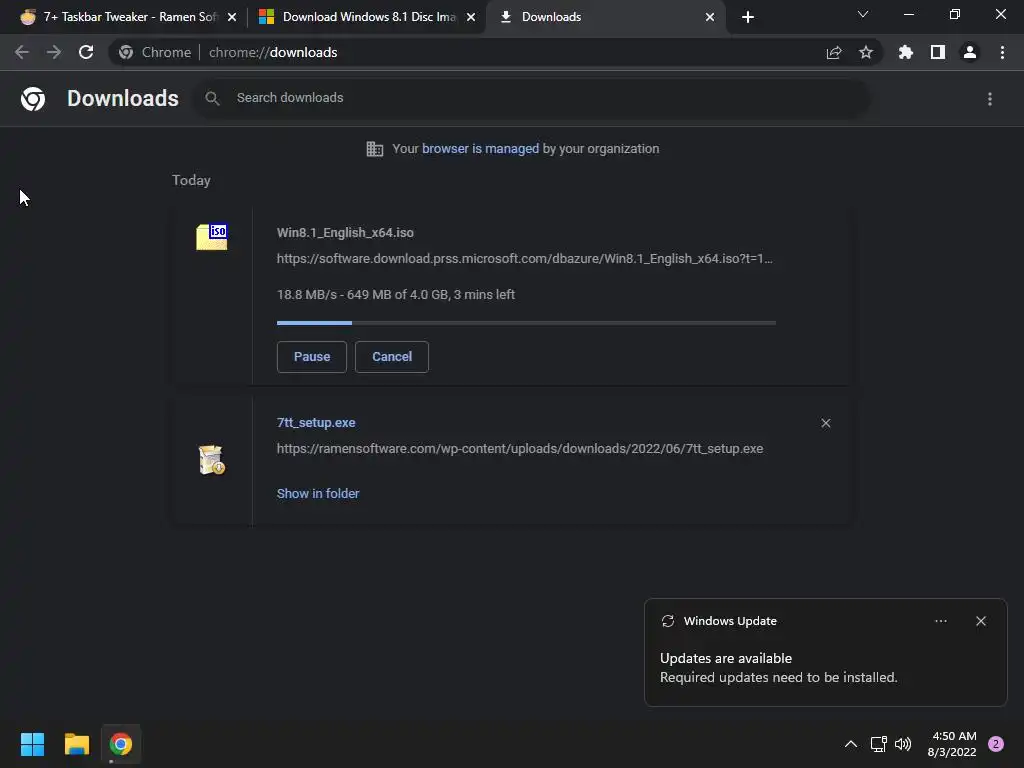Image resolution: width=1024 pixels, height=768 pixels.
Task: Open the browser is managed link
Action: pyautogui.click(x=481, y=149)
